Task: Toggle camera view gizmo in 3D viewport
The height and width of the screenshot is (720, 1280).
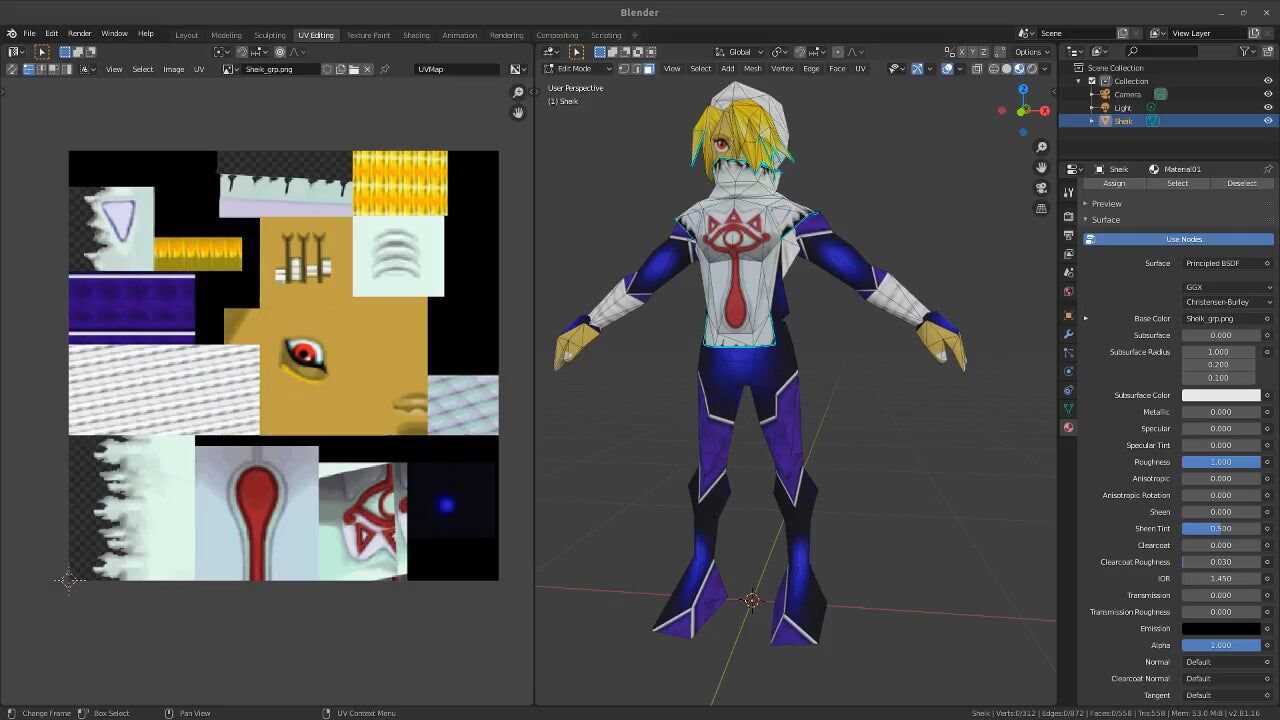Action: (x=1041, y=189)
